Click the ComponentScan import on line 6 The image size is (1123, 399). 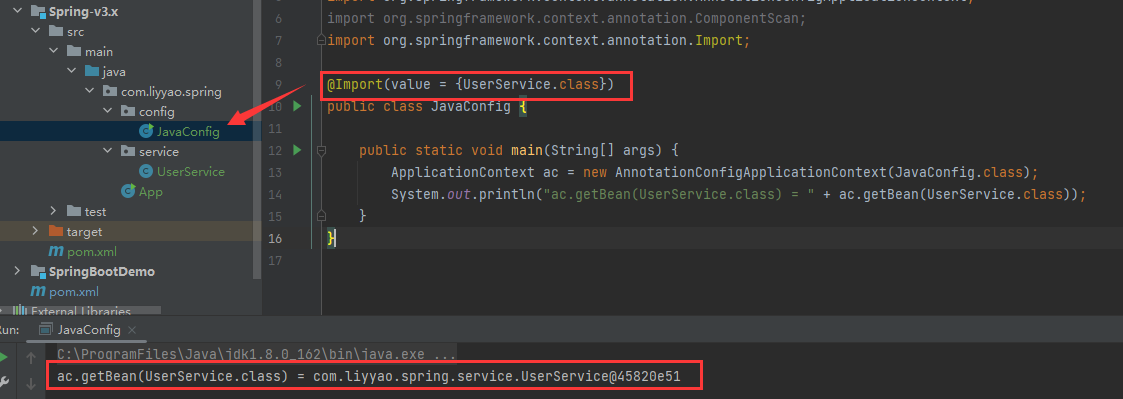pos(567,19)
